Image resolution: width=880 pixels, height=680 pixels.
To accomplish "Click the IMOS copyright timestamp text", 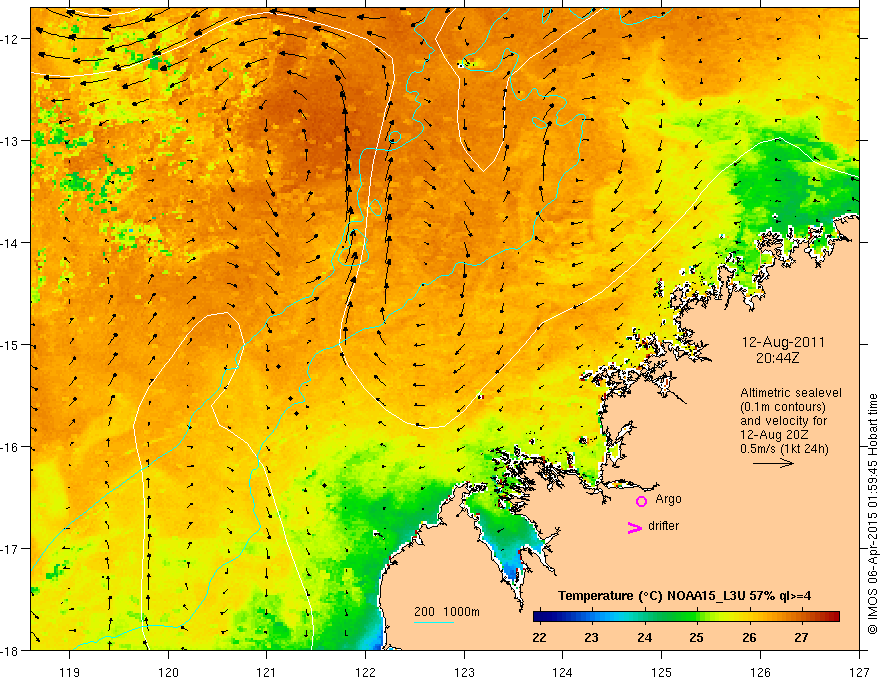I will coord(873,514).
